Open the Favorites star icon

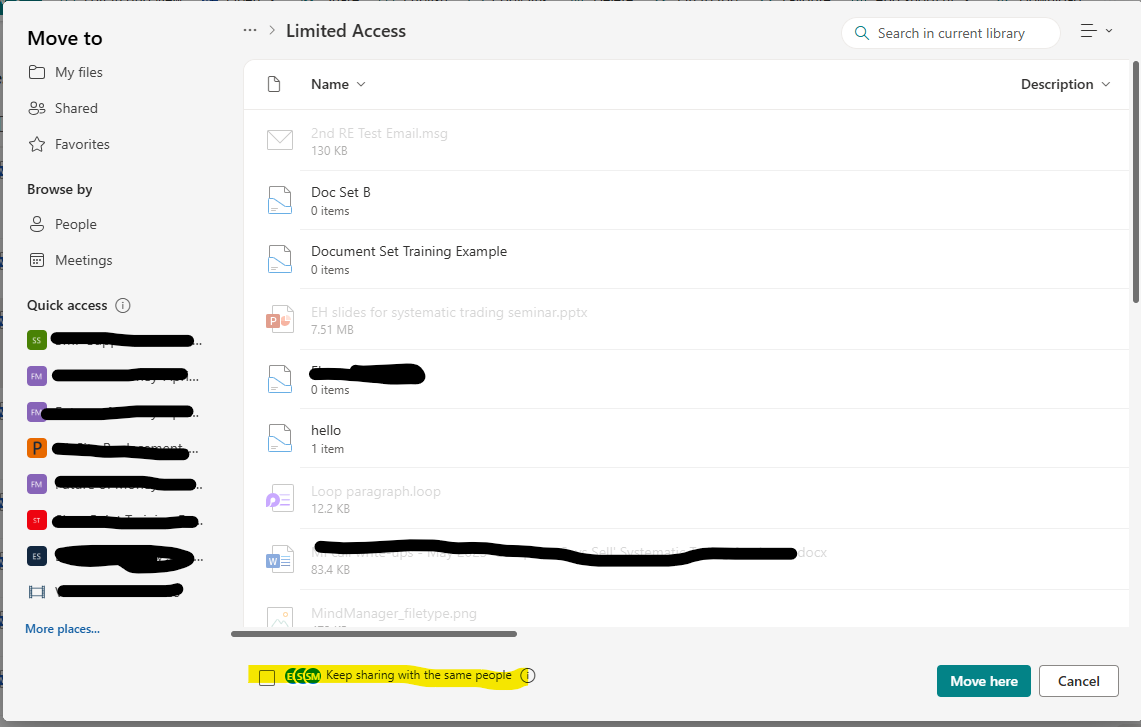(37, 144)
